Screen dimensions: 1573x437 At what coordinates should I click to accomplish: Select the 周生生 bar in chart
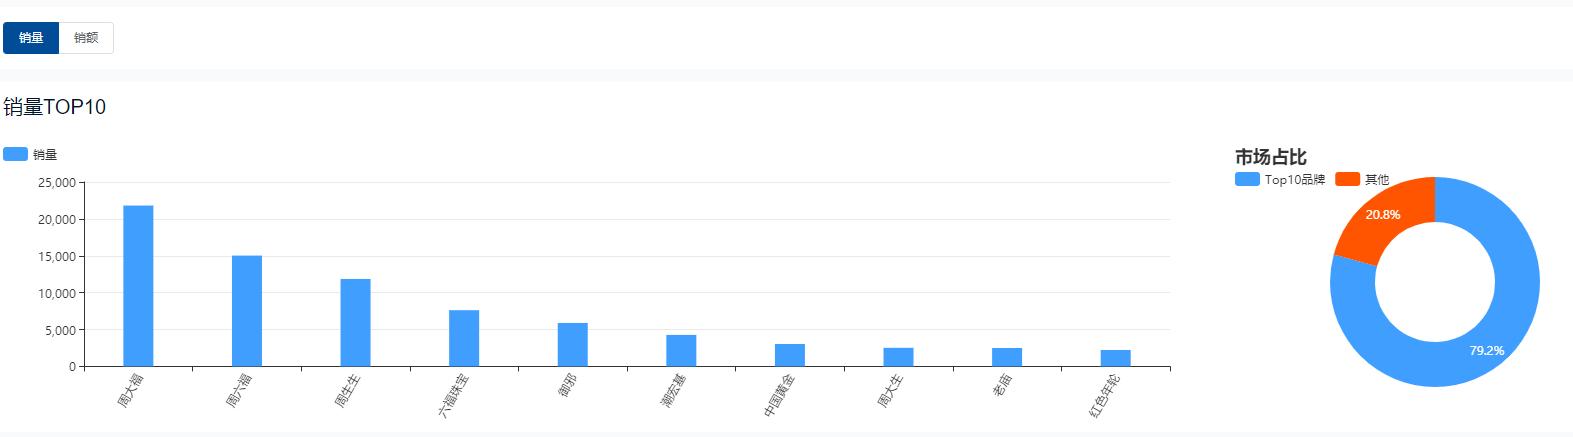355,322
